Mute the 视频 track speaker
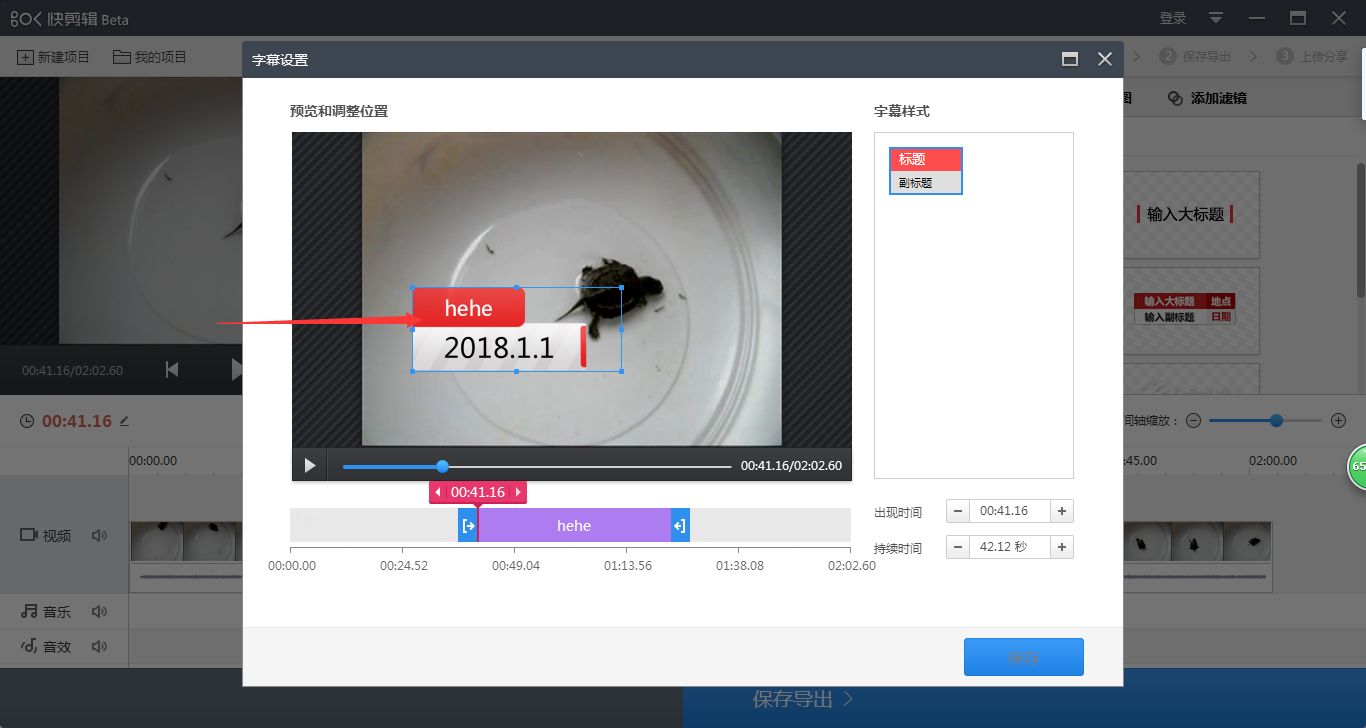Screen dimensions: 1366x728 click(98, 535)
